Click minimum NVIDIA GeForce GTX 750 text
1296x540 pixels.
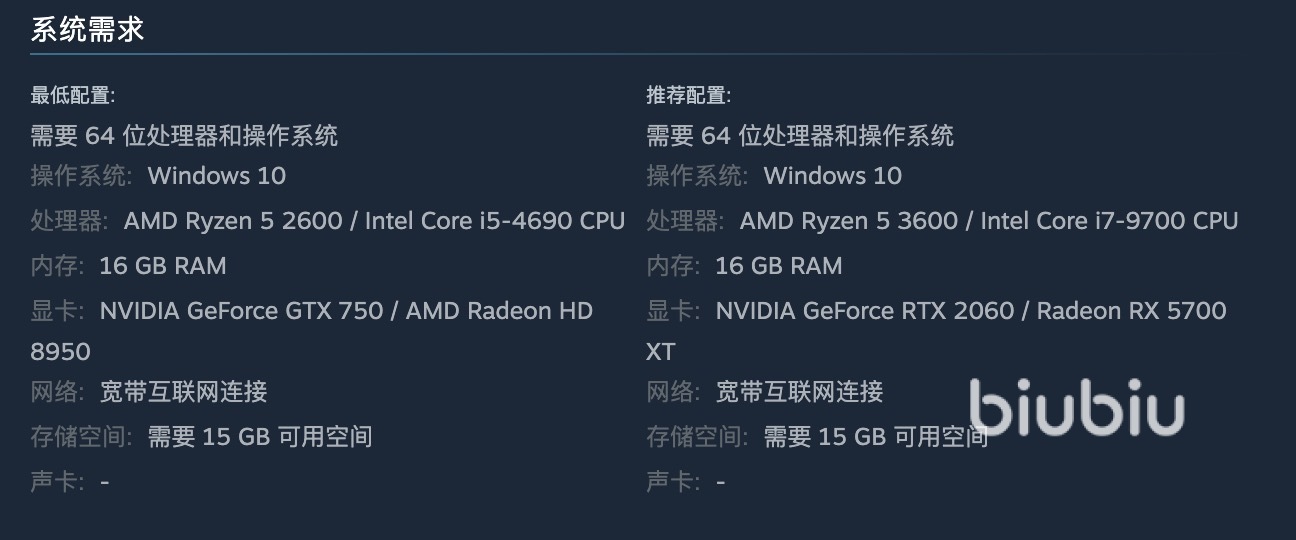241,311
